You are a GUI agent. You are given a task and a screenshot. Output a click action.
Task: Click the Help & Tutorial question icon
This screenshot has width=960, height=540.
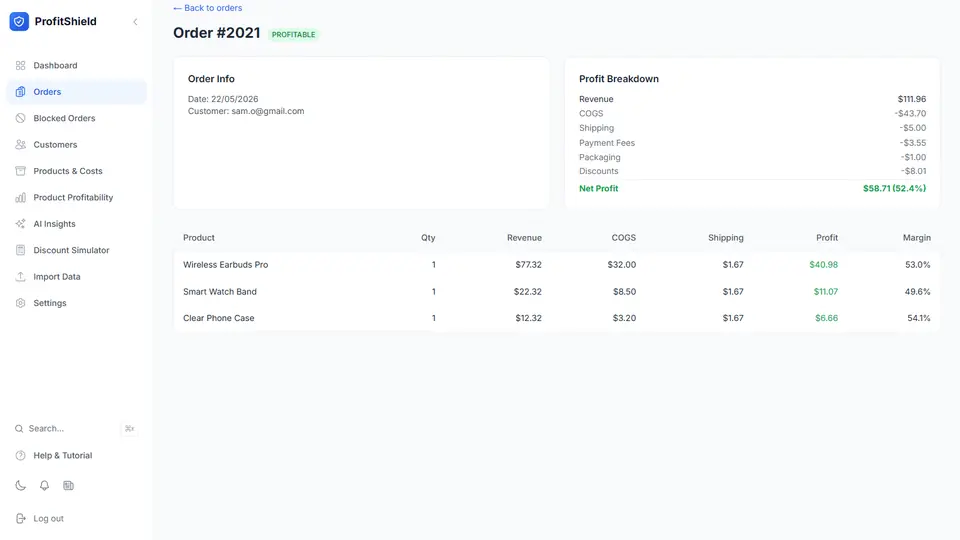(x=20, y=456)
